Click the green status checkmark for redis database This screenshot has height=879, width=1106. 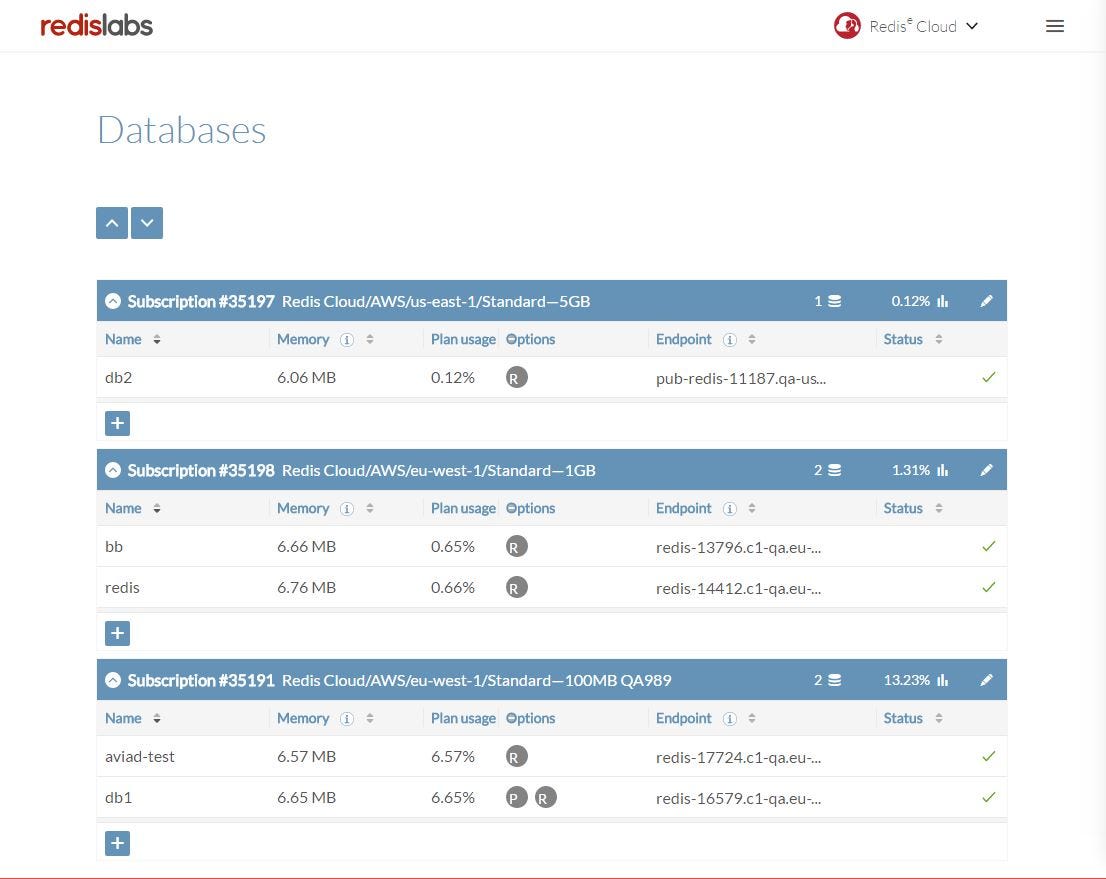click(x=988, y=587)
